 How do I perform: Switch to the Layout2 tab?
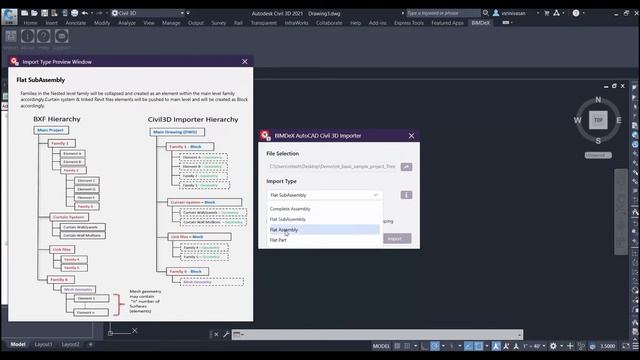(x=70, y=344)
